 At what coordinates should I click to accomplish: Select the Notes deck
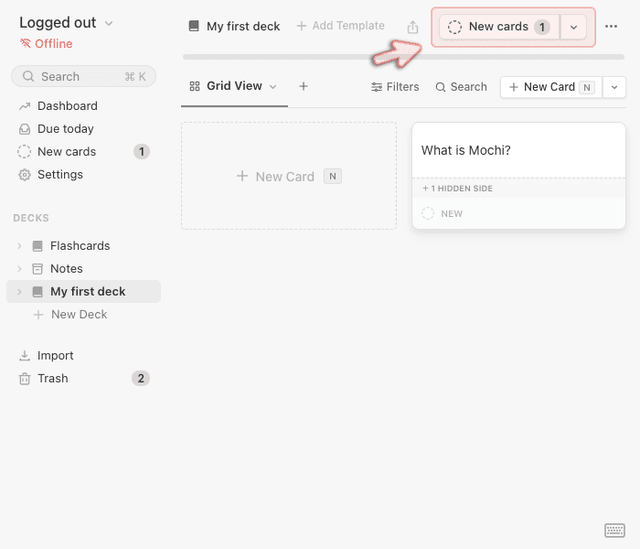click(67, 269)
